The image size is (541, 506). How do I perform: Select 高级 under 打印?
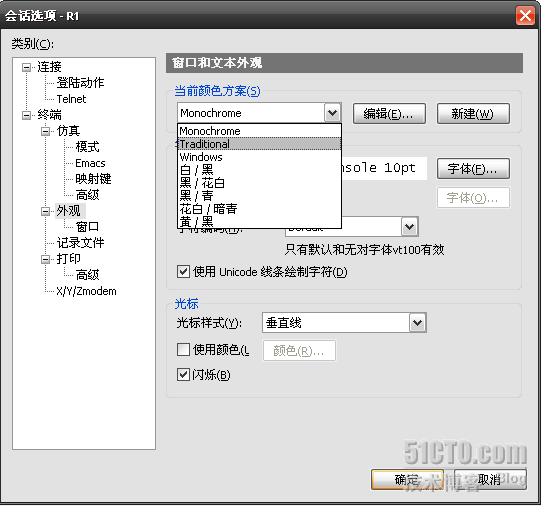click(x=87, y=275)
